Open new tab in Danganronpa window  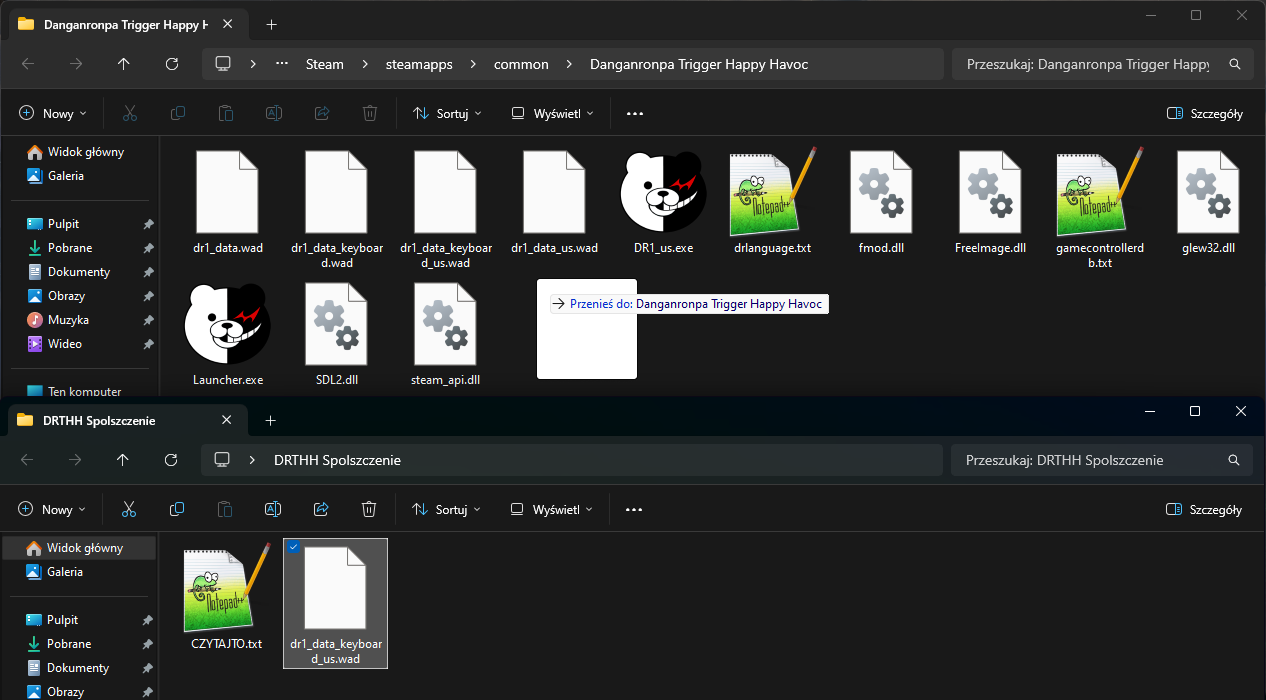click(271, 24)
